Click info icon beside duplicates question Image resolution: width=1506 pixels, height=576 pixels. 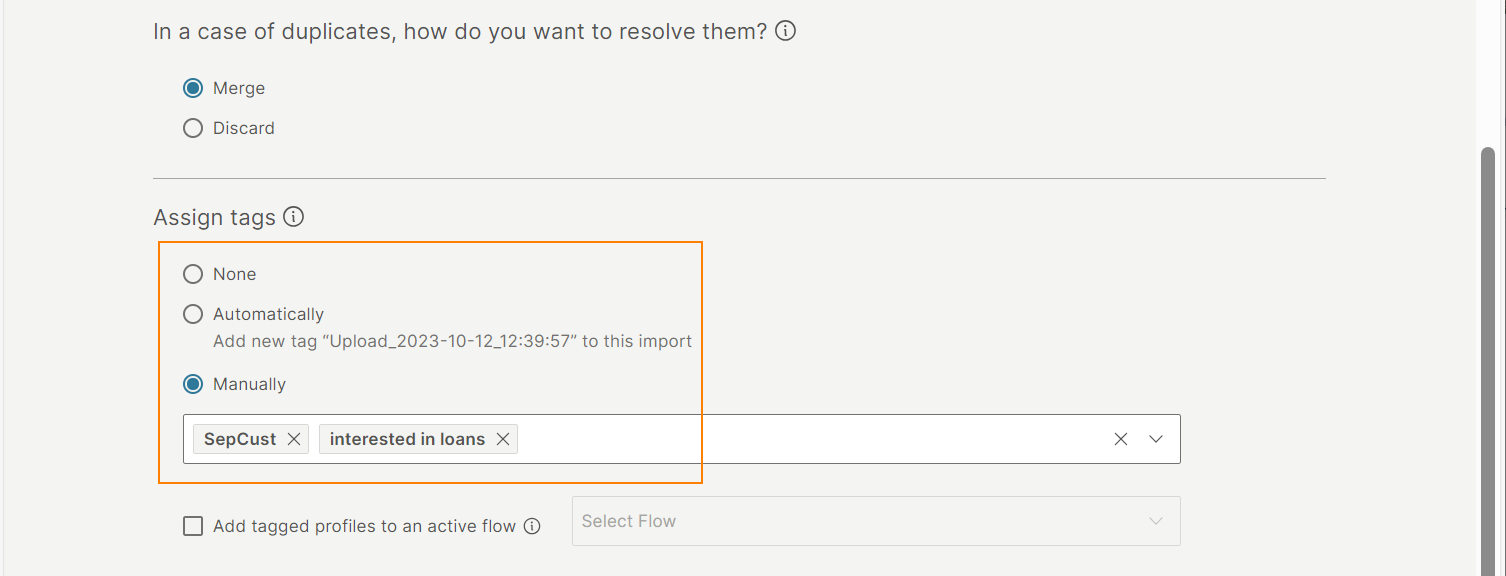coord(786,31)
